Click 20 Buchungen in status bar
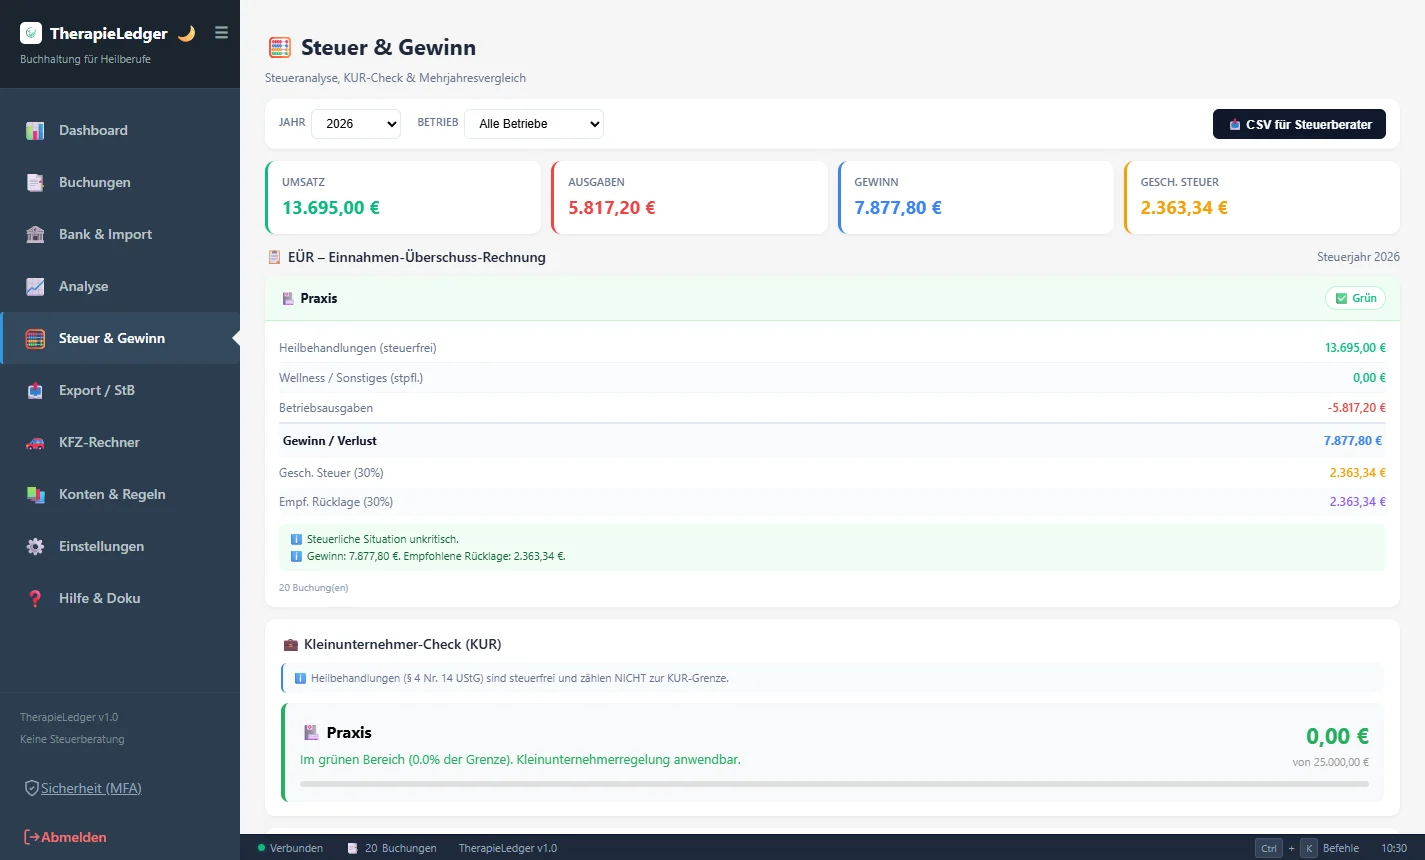1425x860 pixels. click(x=392, y=848)
